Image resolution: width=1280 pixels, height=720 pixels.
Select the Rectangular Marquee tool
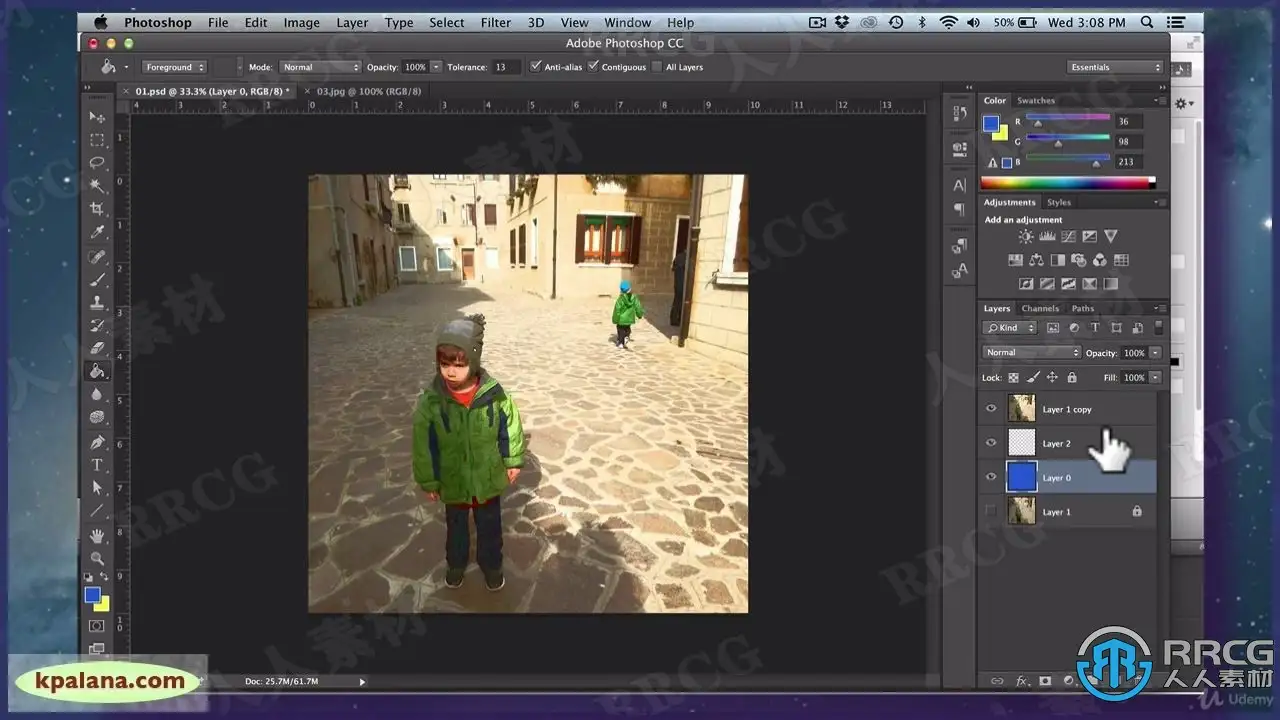tap(97, 140)
